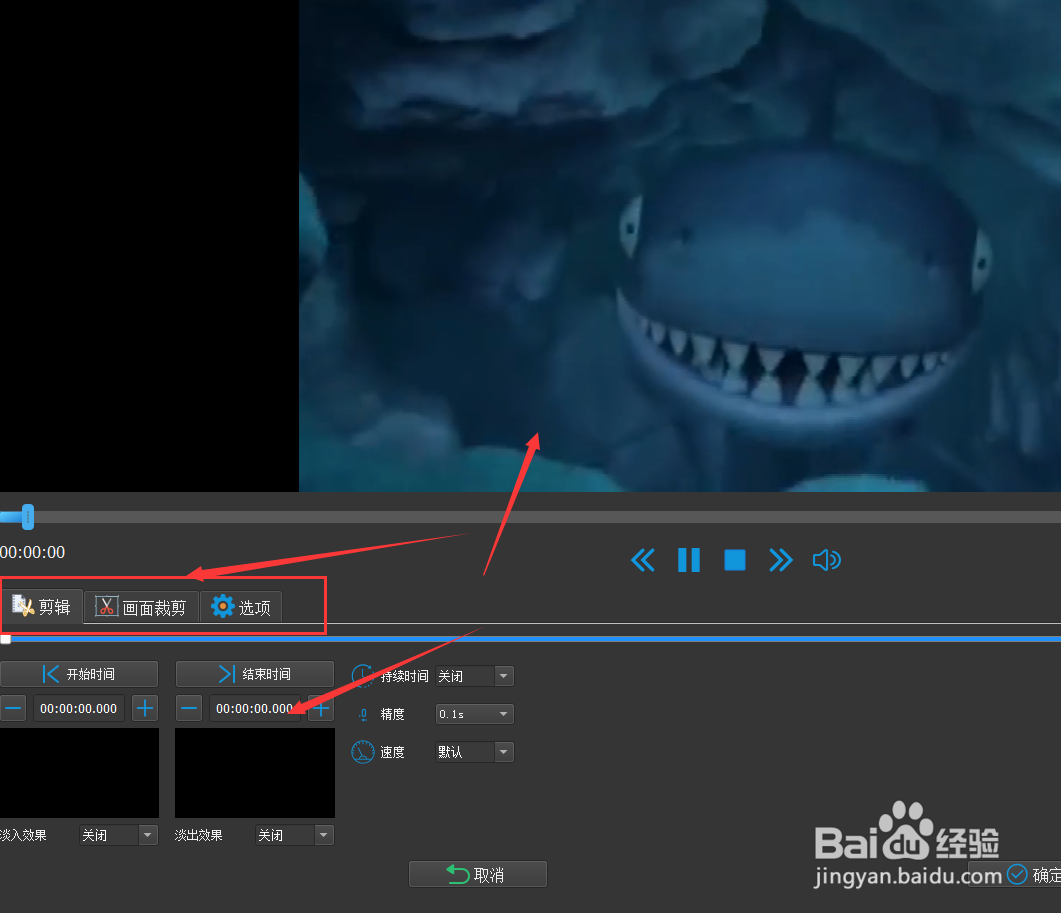This screenshot has height=913, width=1061.
Task: Mute the speaker volume icon
Action: (827, 560)
